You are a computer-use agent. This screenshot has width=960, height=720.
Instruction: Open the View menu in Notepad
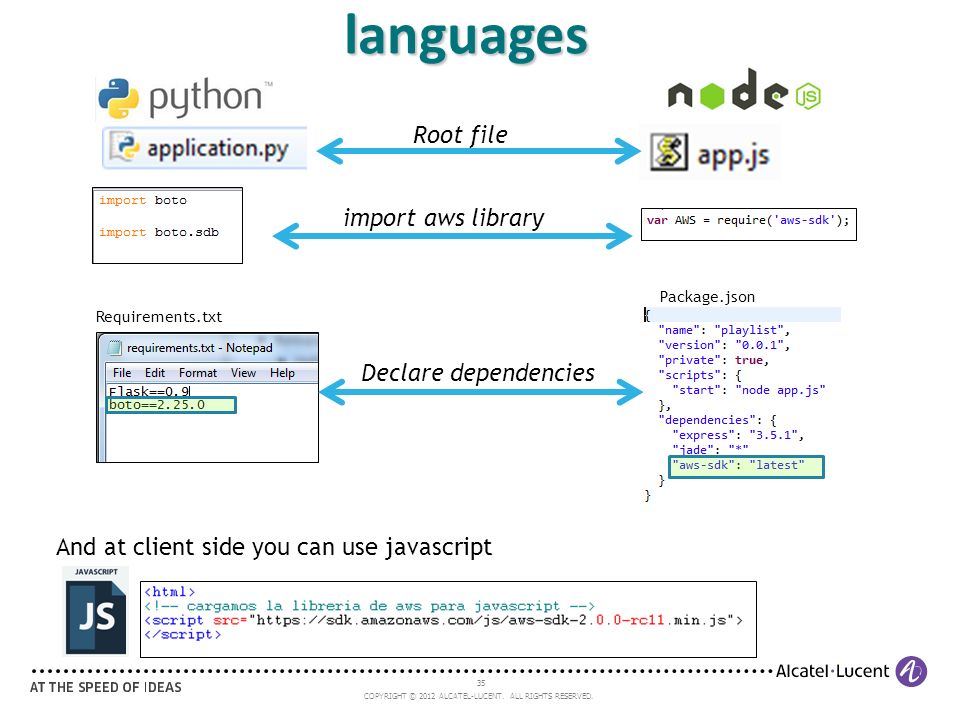(243, 373)
